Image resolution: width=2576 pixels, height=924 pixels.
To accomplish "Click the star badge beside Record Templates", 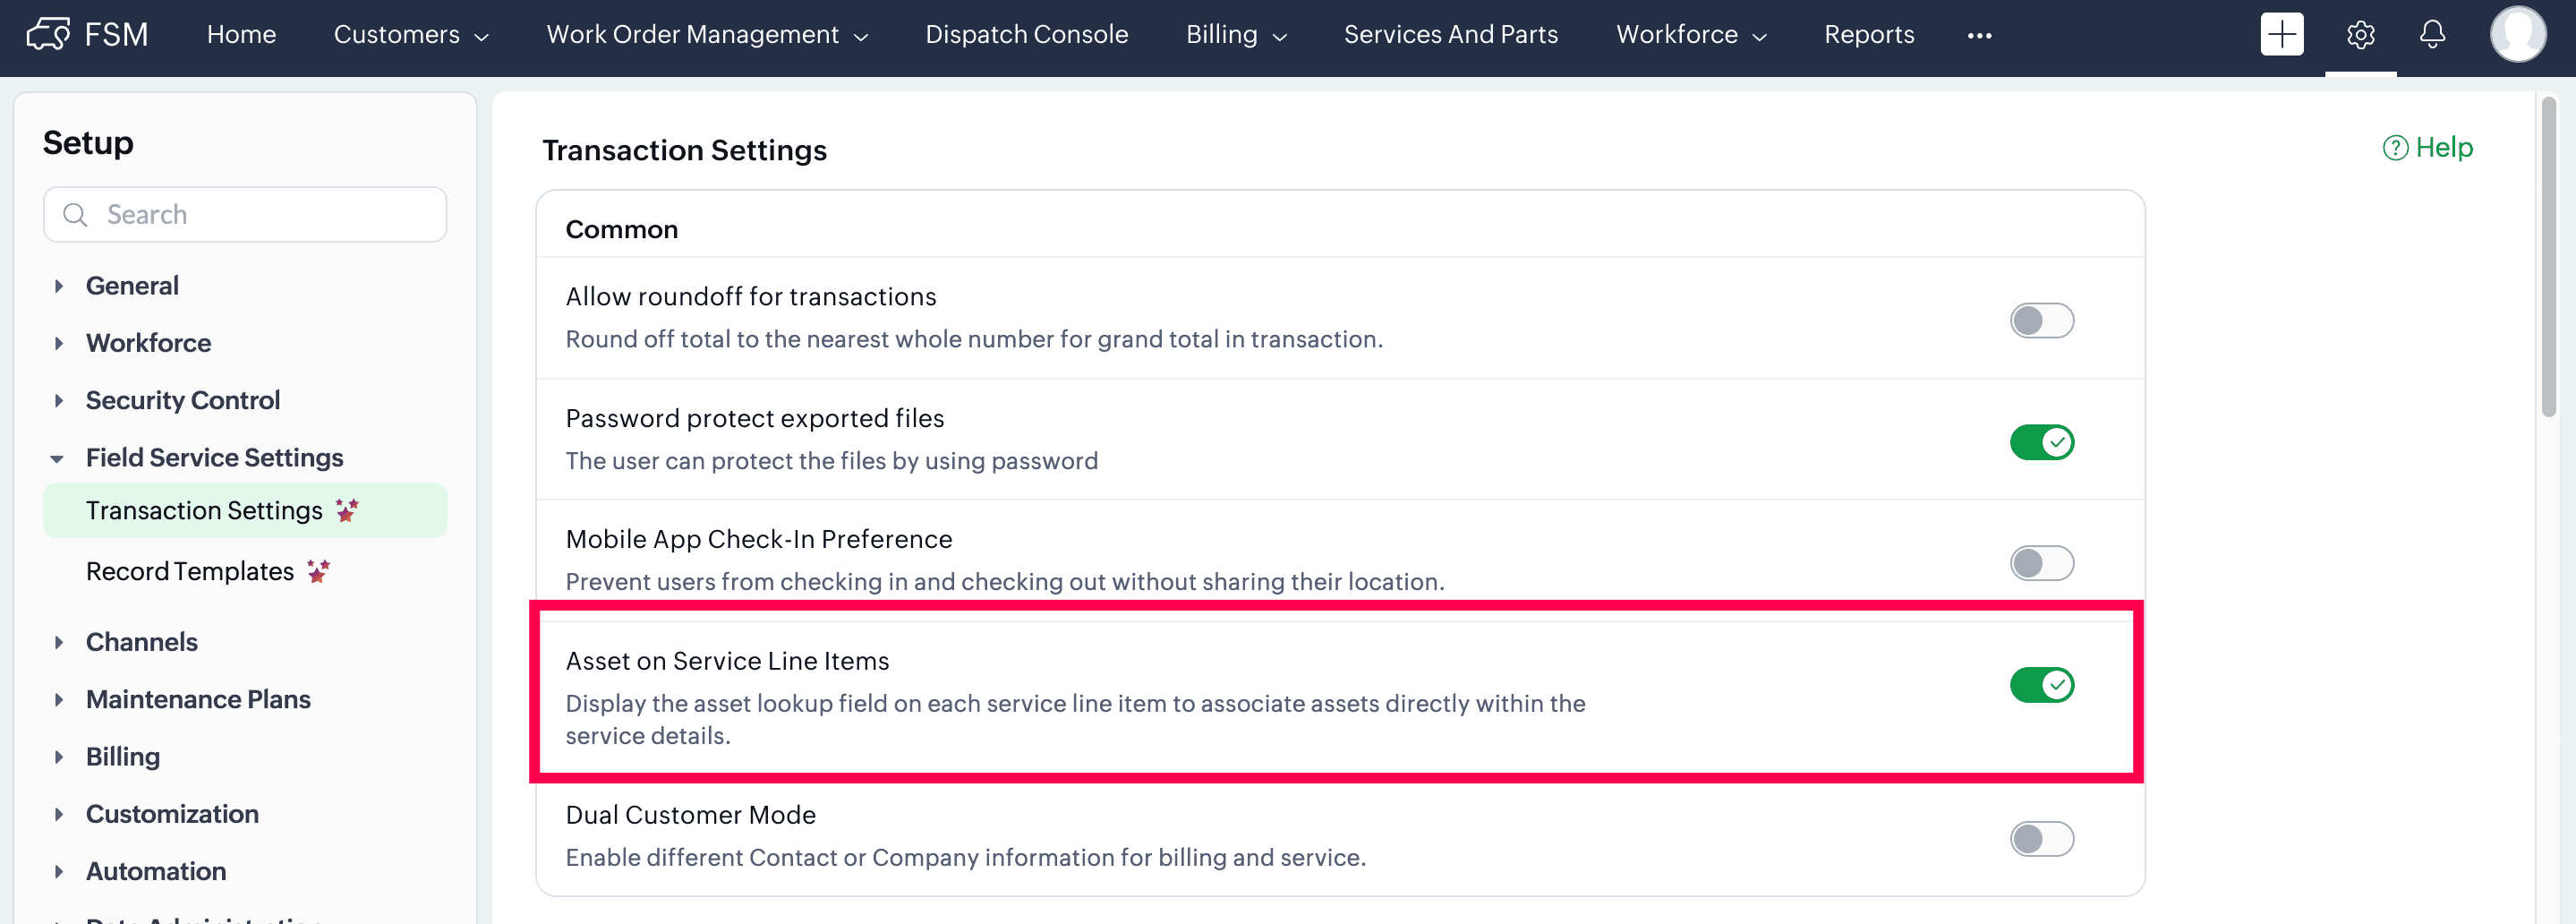I will [318, 571].
